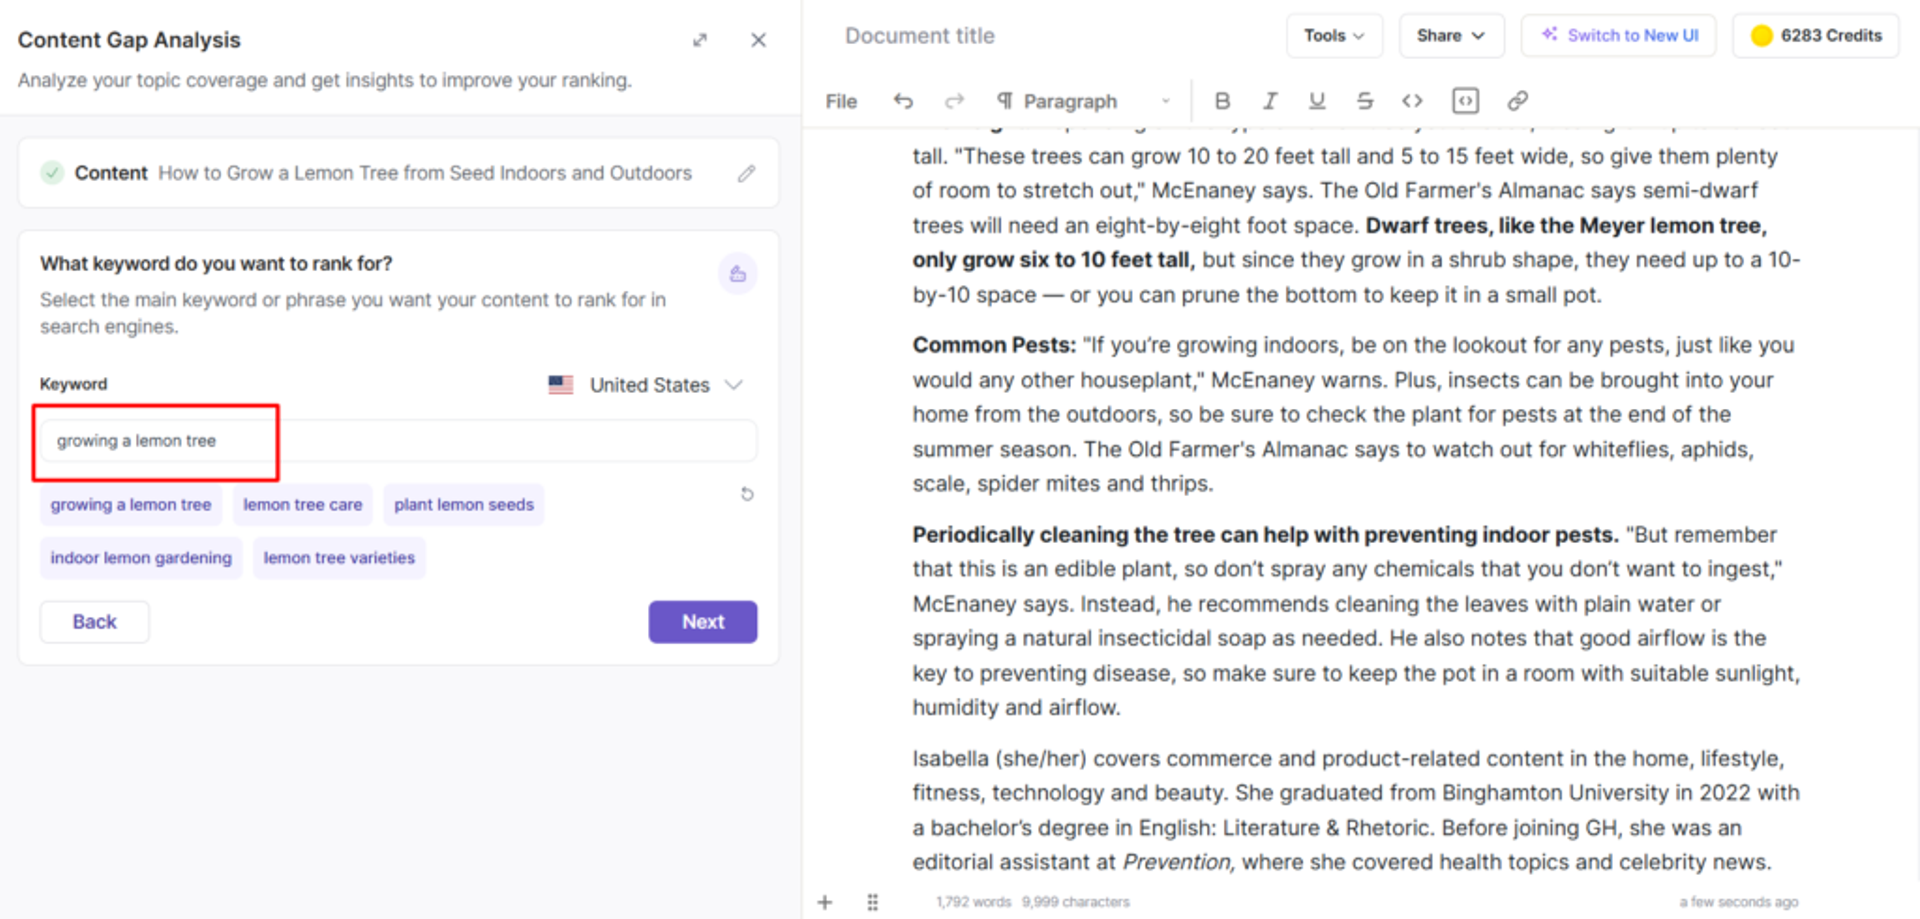Focus the Keyword input field
The width and height of the screenshot is (1920, 919).
(398, 441)
